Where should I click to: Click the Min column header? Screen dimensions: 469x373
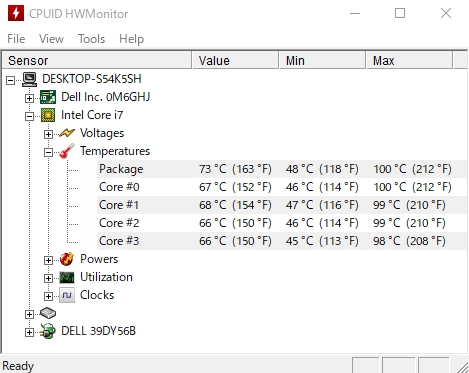point(322,61)
